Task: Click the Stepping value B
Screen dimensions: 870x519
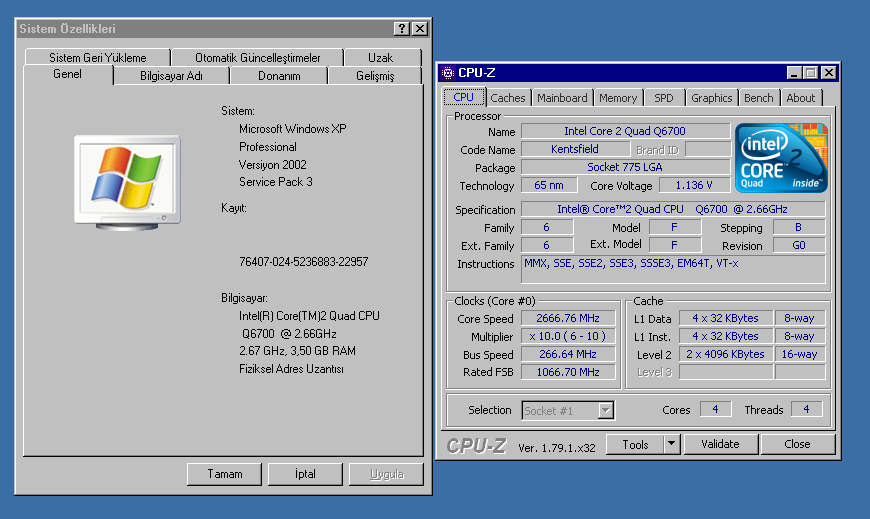Action: (799, 228)
